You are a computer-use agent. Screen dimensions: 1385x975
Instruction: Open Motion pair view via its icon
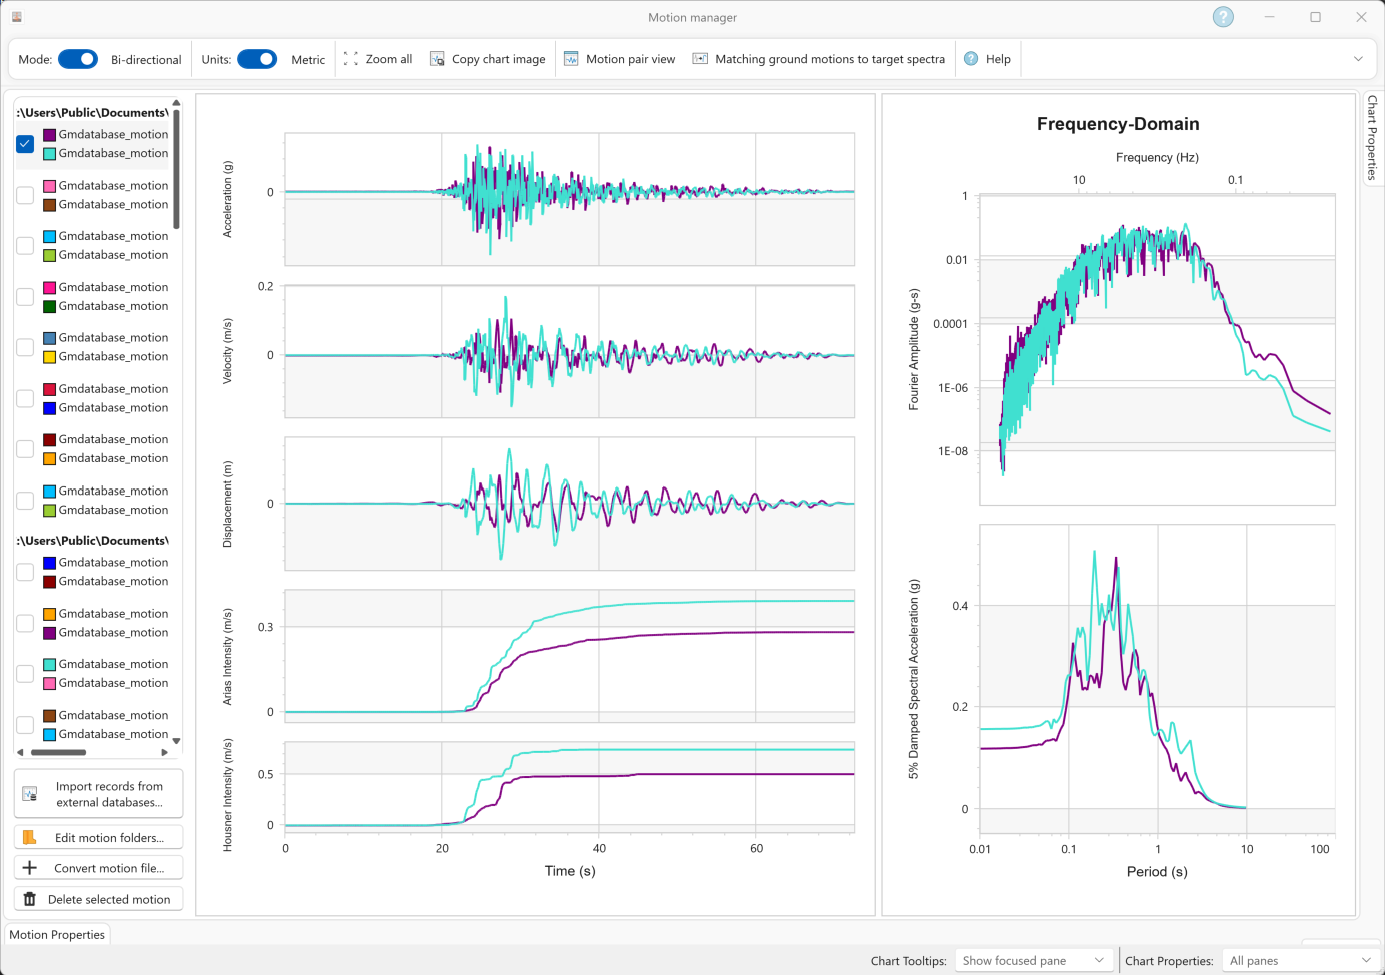571,59
